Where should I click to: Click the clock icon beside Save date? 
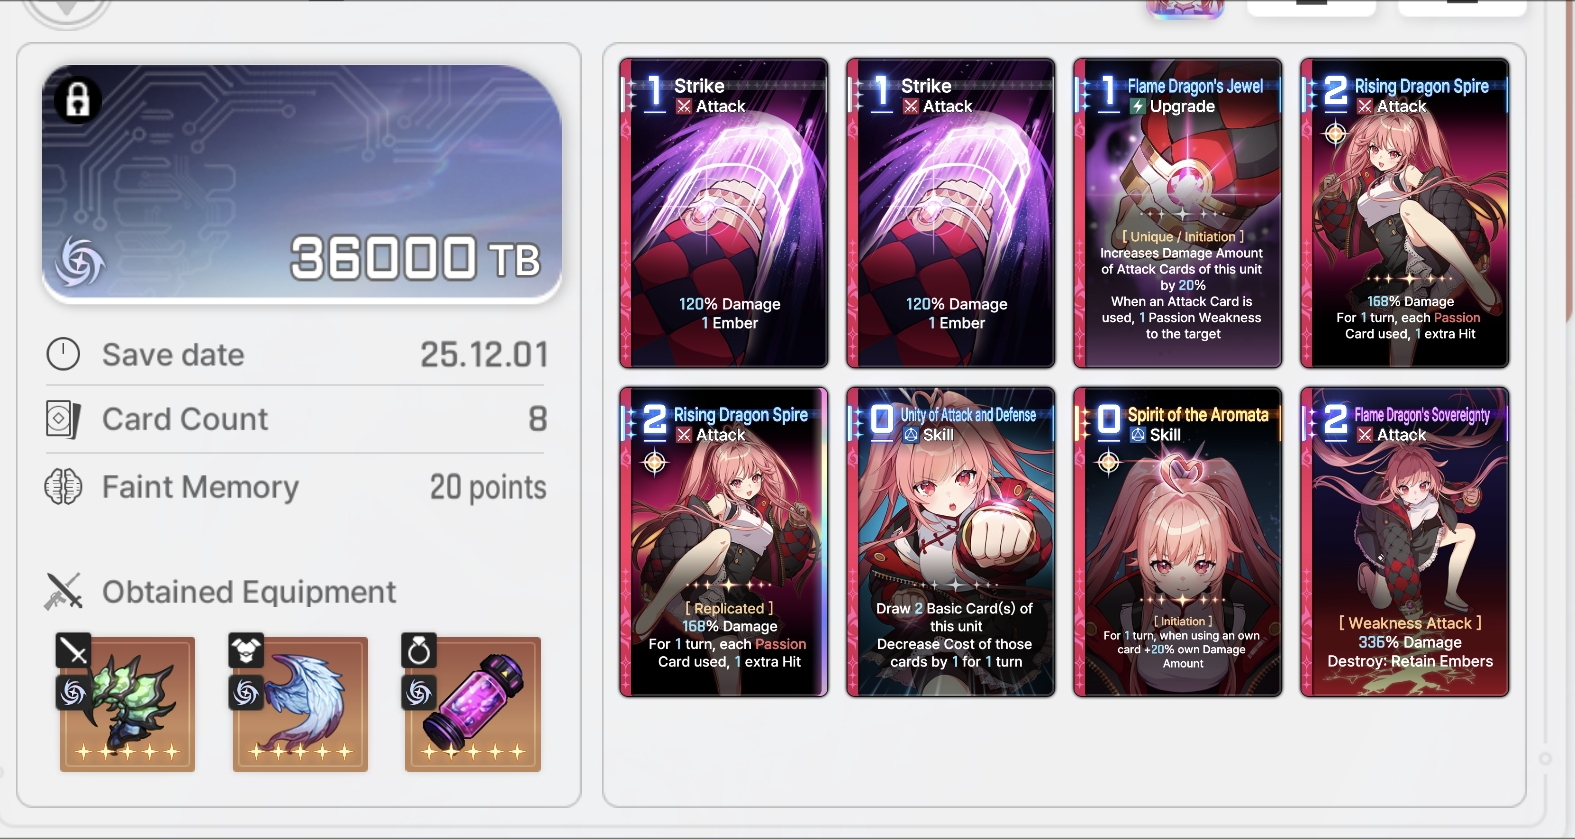63,354
